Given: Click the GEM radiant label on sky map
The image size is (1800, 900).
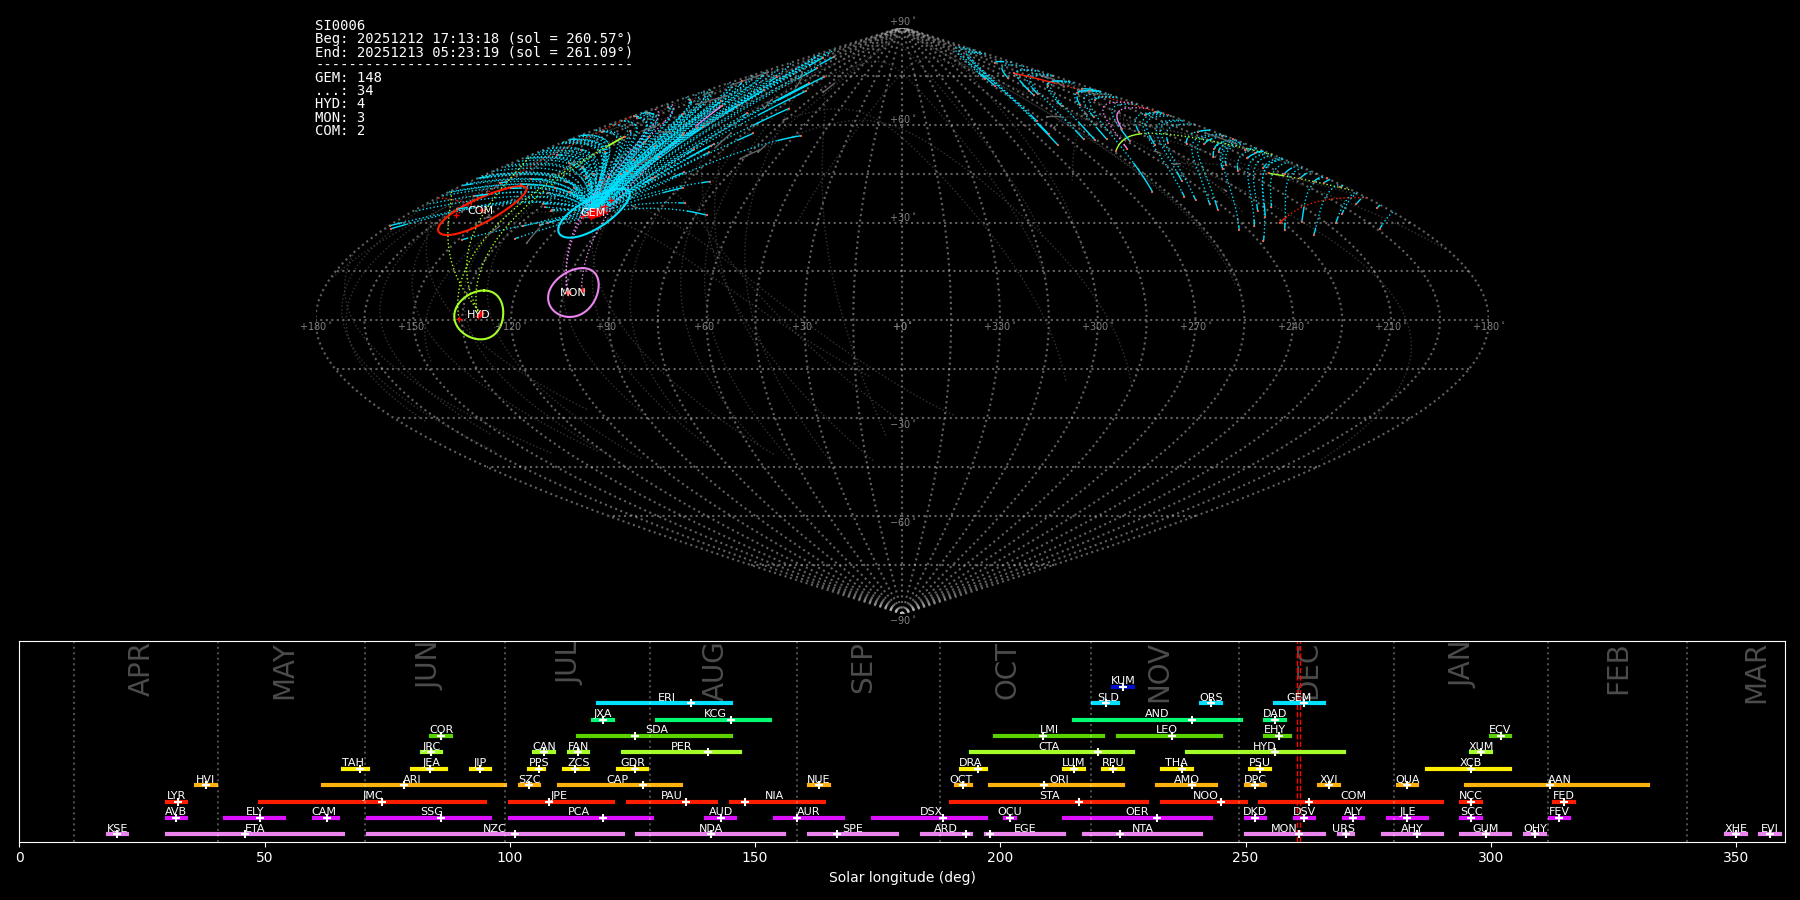Looking at the screenshot, I should (x=593, y=213).
